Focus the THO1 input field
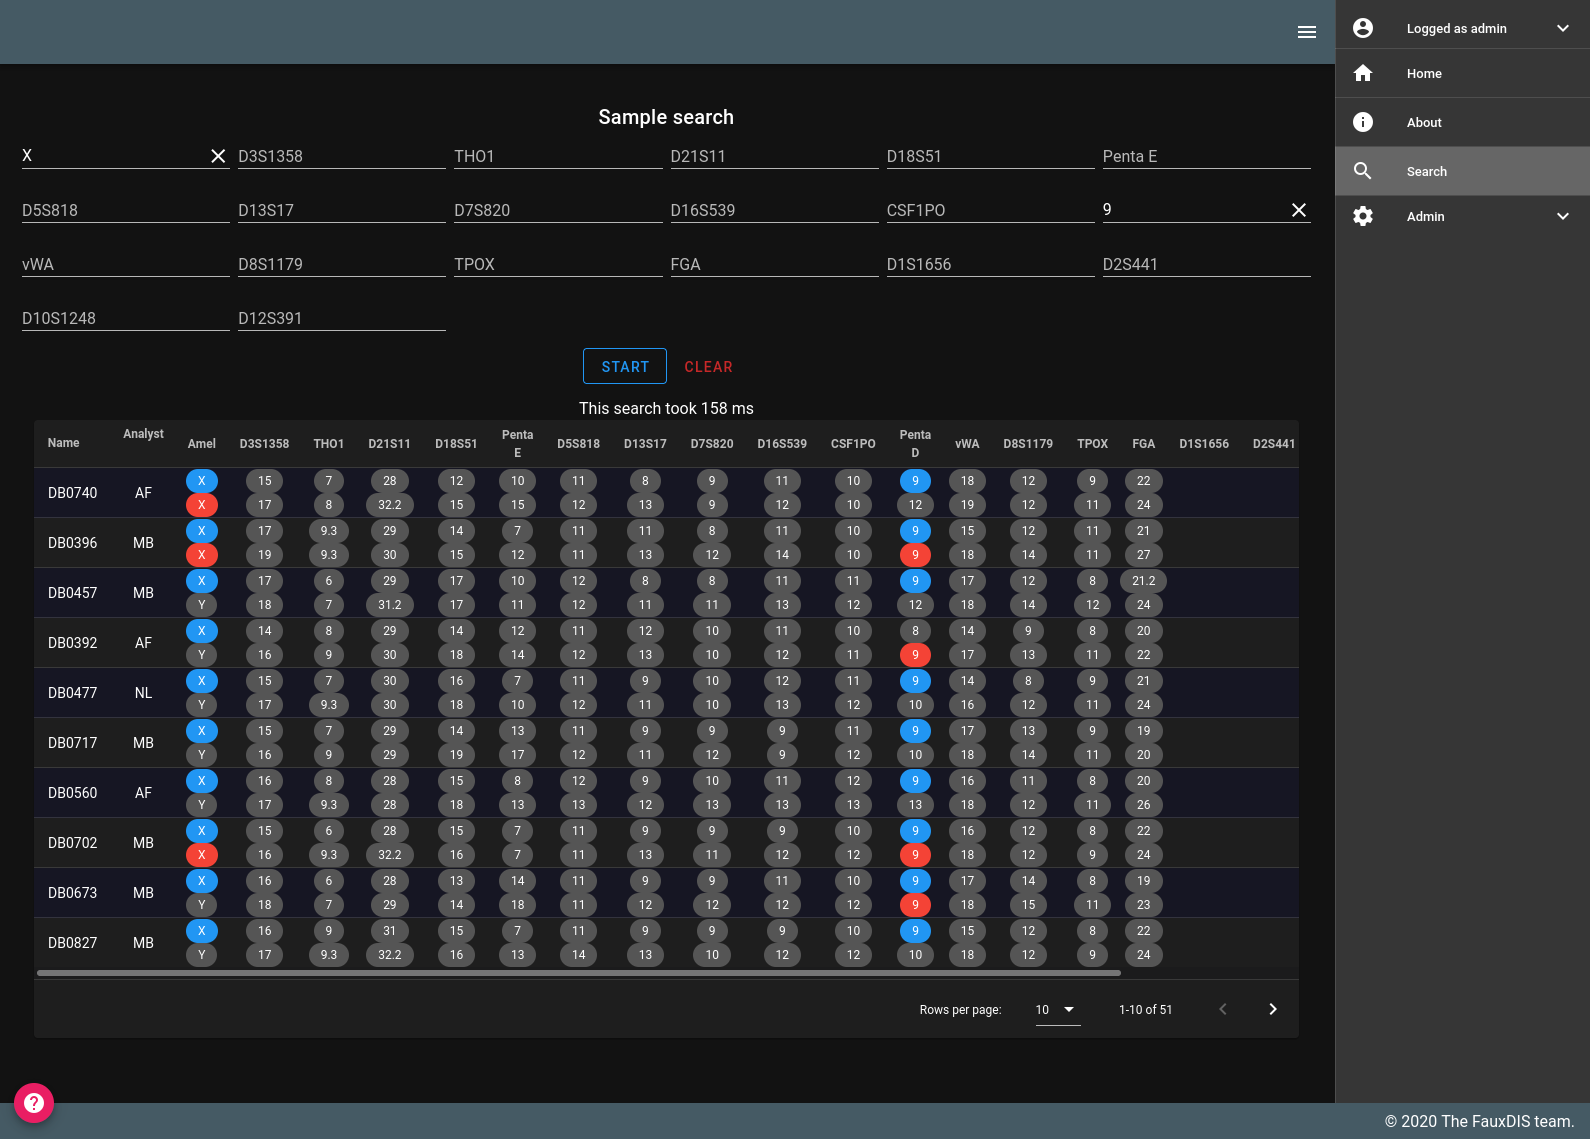The image size is (1590, 1139). point(558,156)
